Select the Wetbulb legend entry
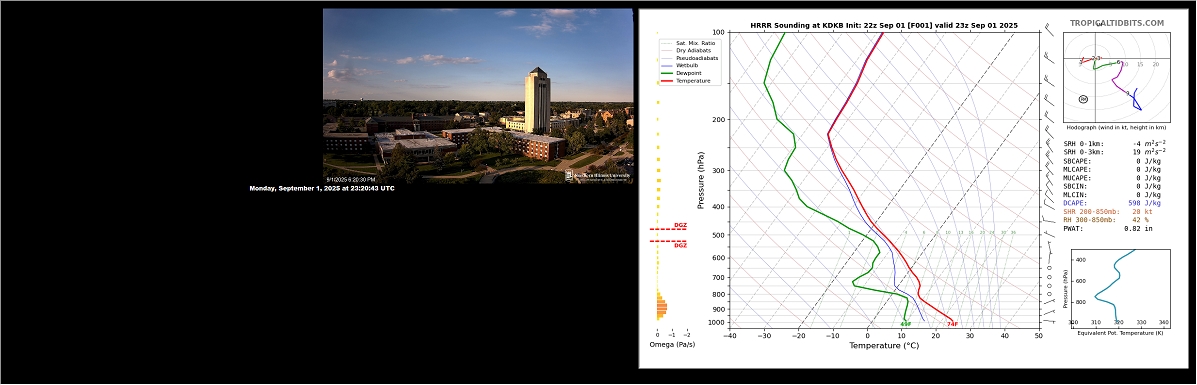 [x=682, y=66]
